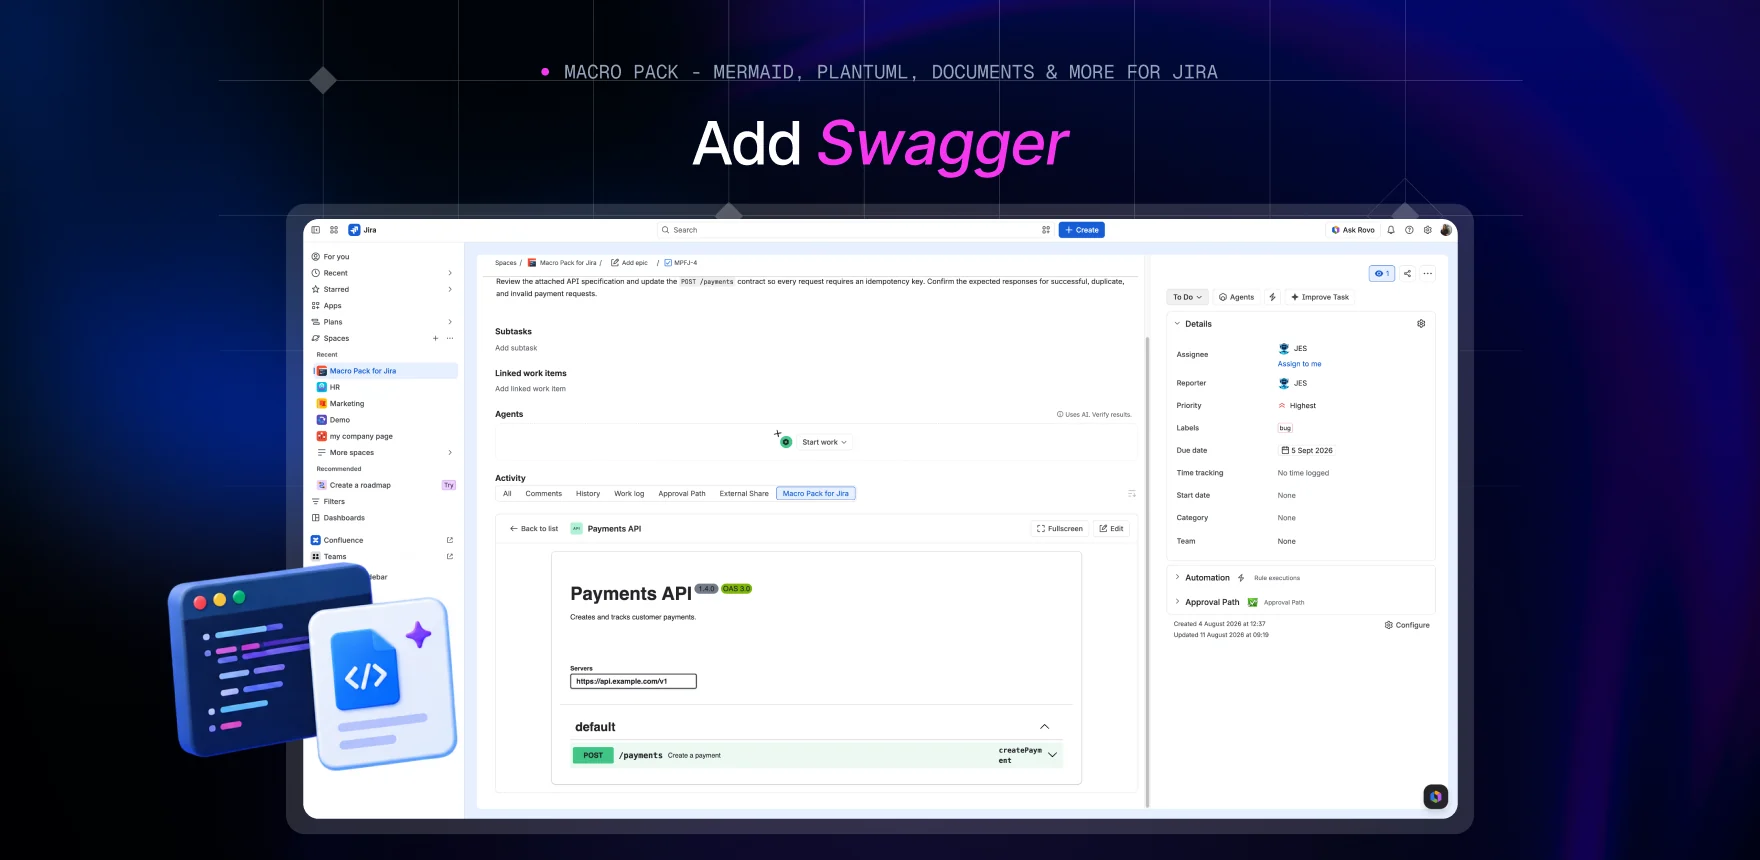The height and width of the screenshot is (860, 1760).
Task: Open the Spaces more options ellipsis
Action: (450, 338)
